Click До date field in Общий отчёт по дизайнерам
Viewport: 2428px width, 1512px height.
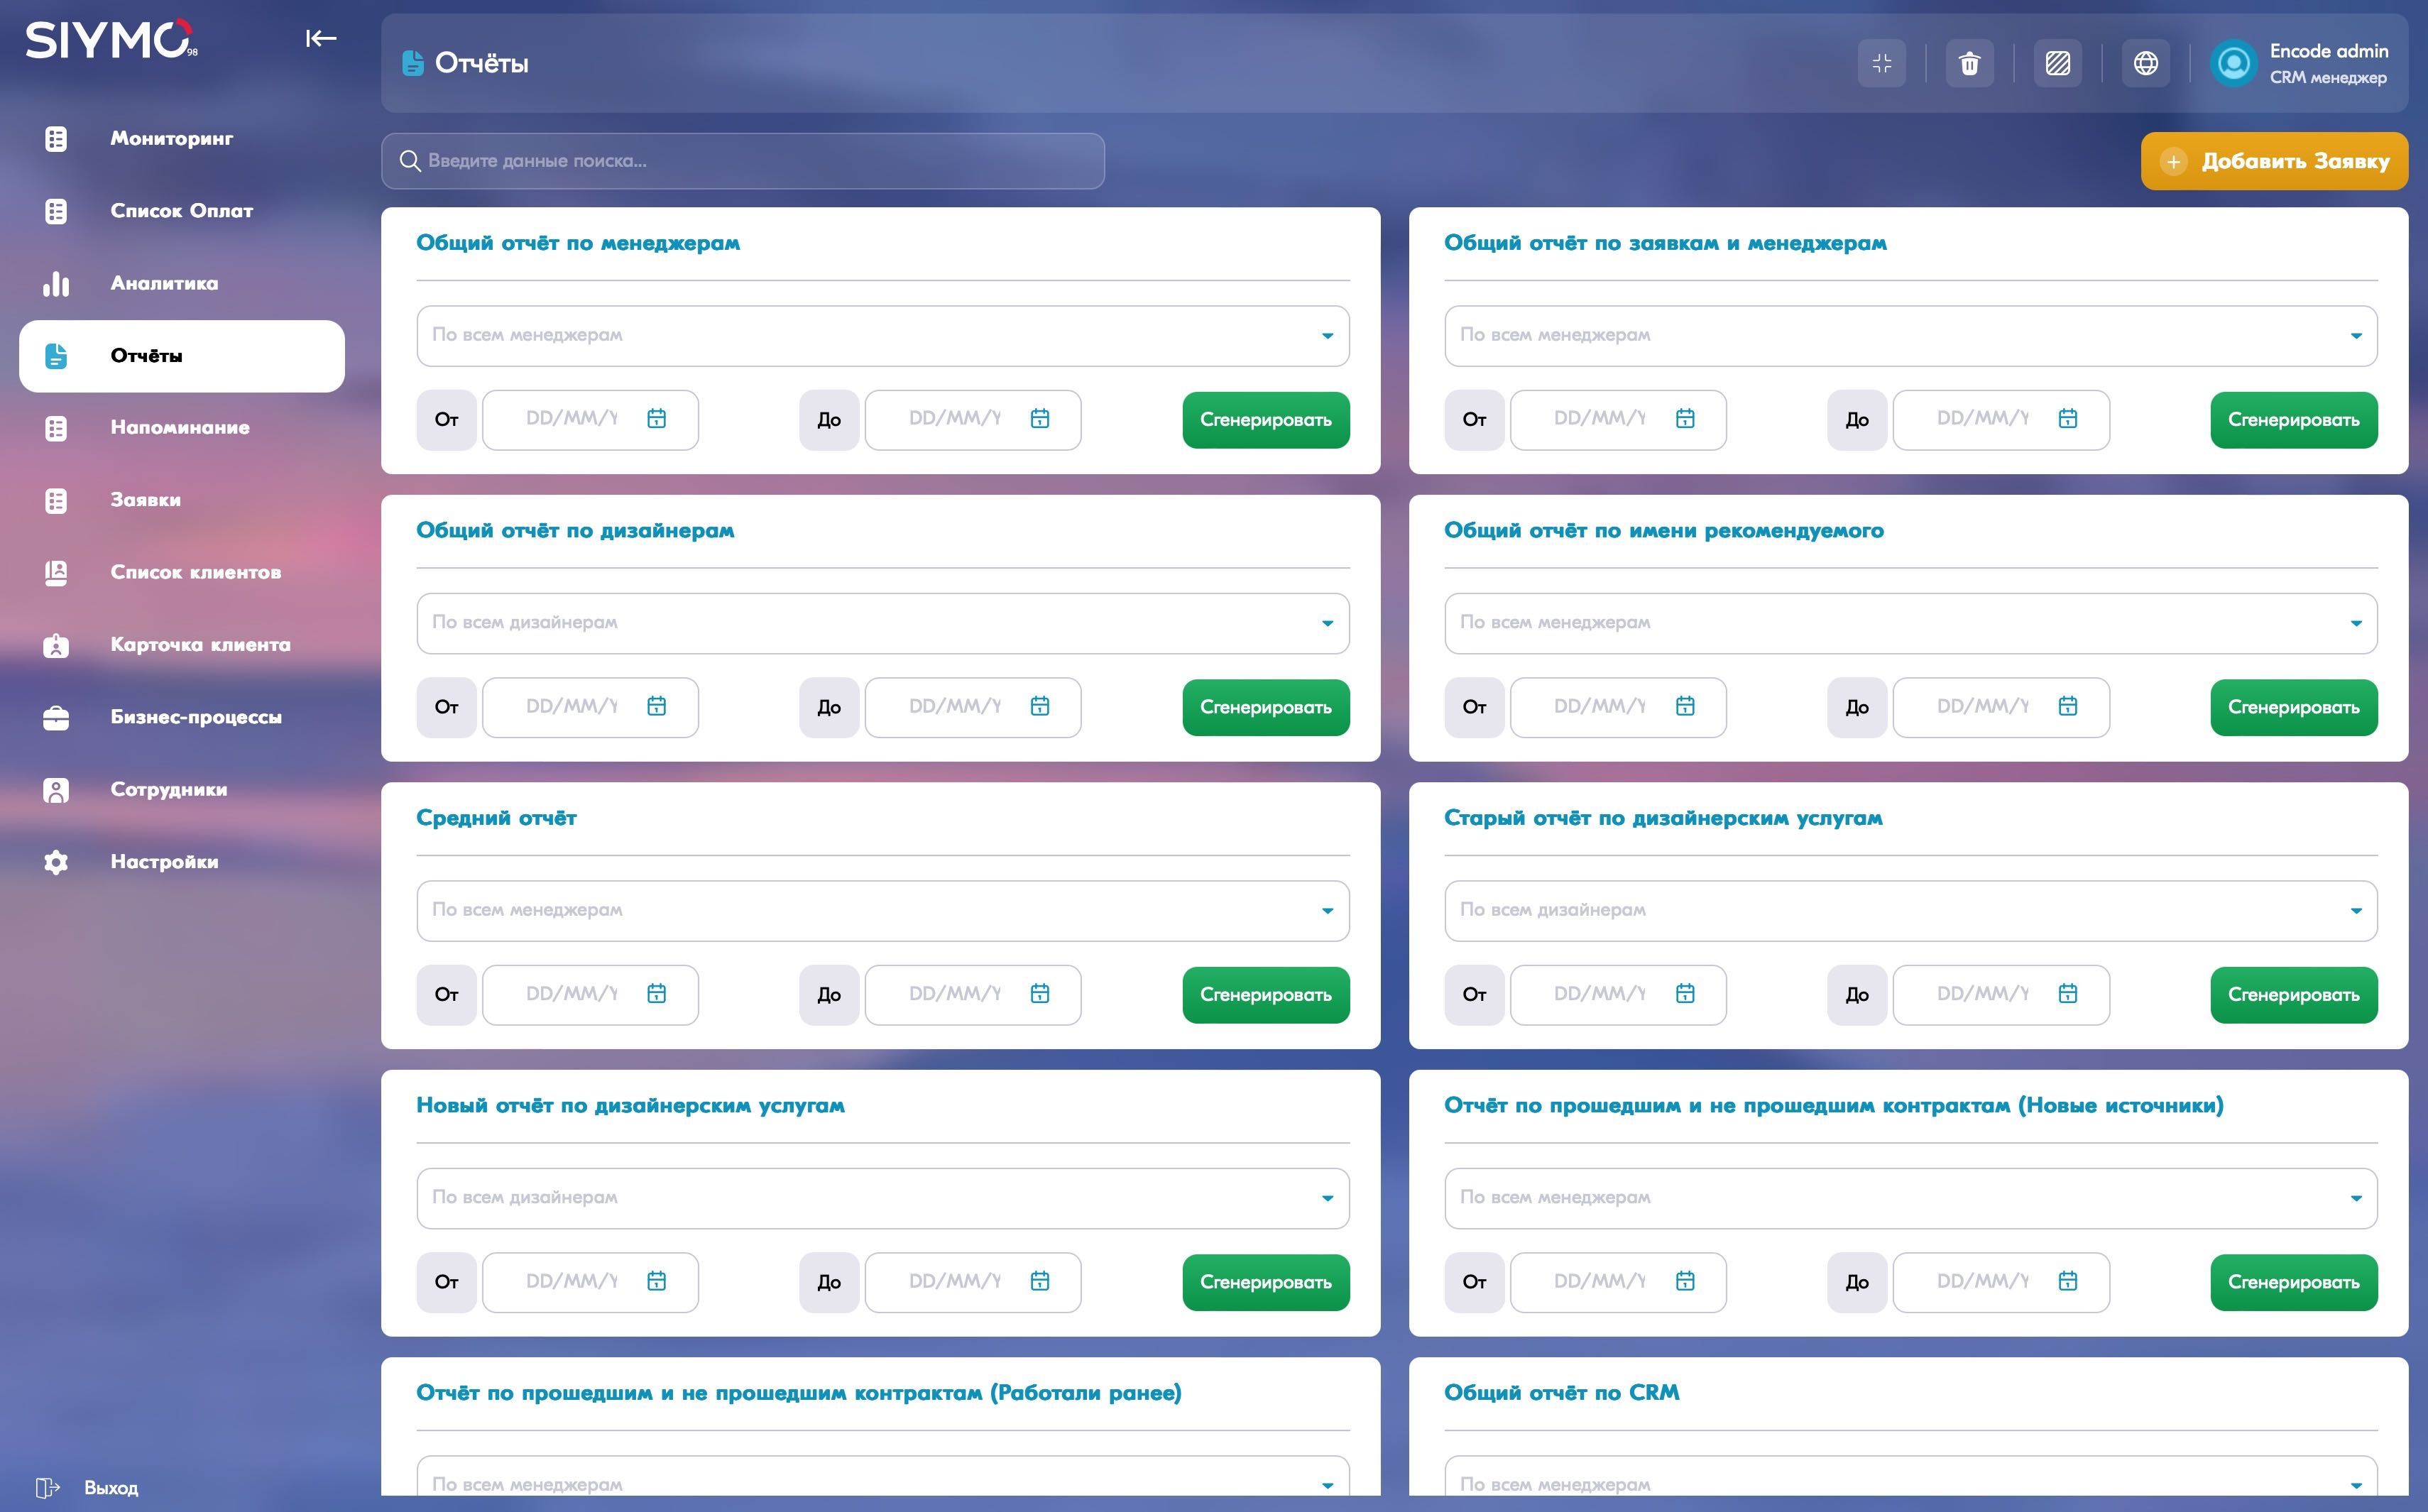972,708
